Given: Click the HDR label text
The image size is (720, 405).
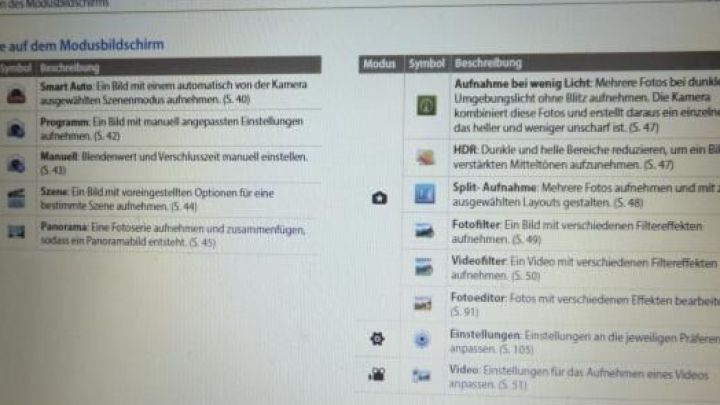Looking at the screenshot, I should [465, 150].
